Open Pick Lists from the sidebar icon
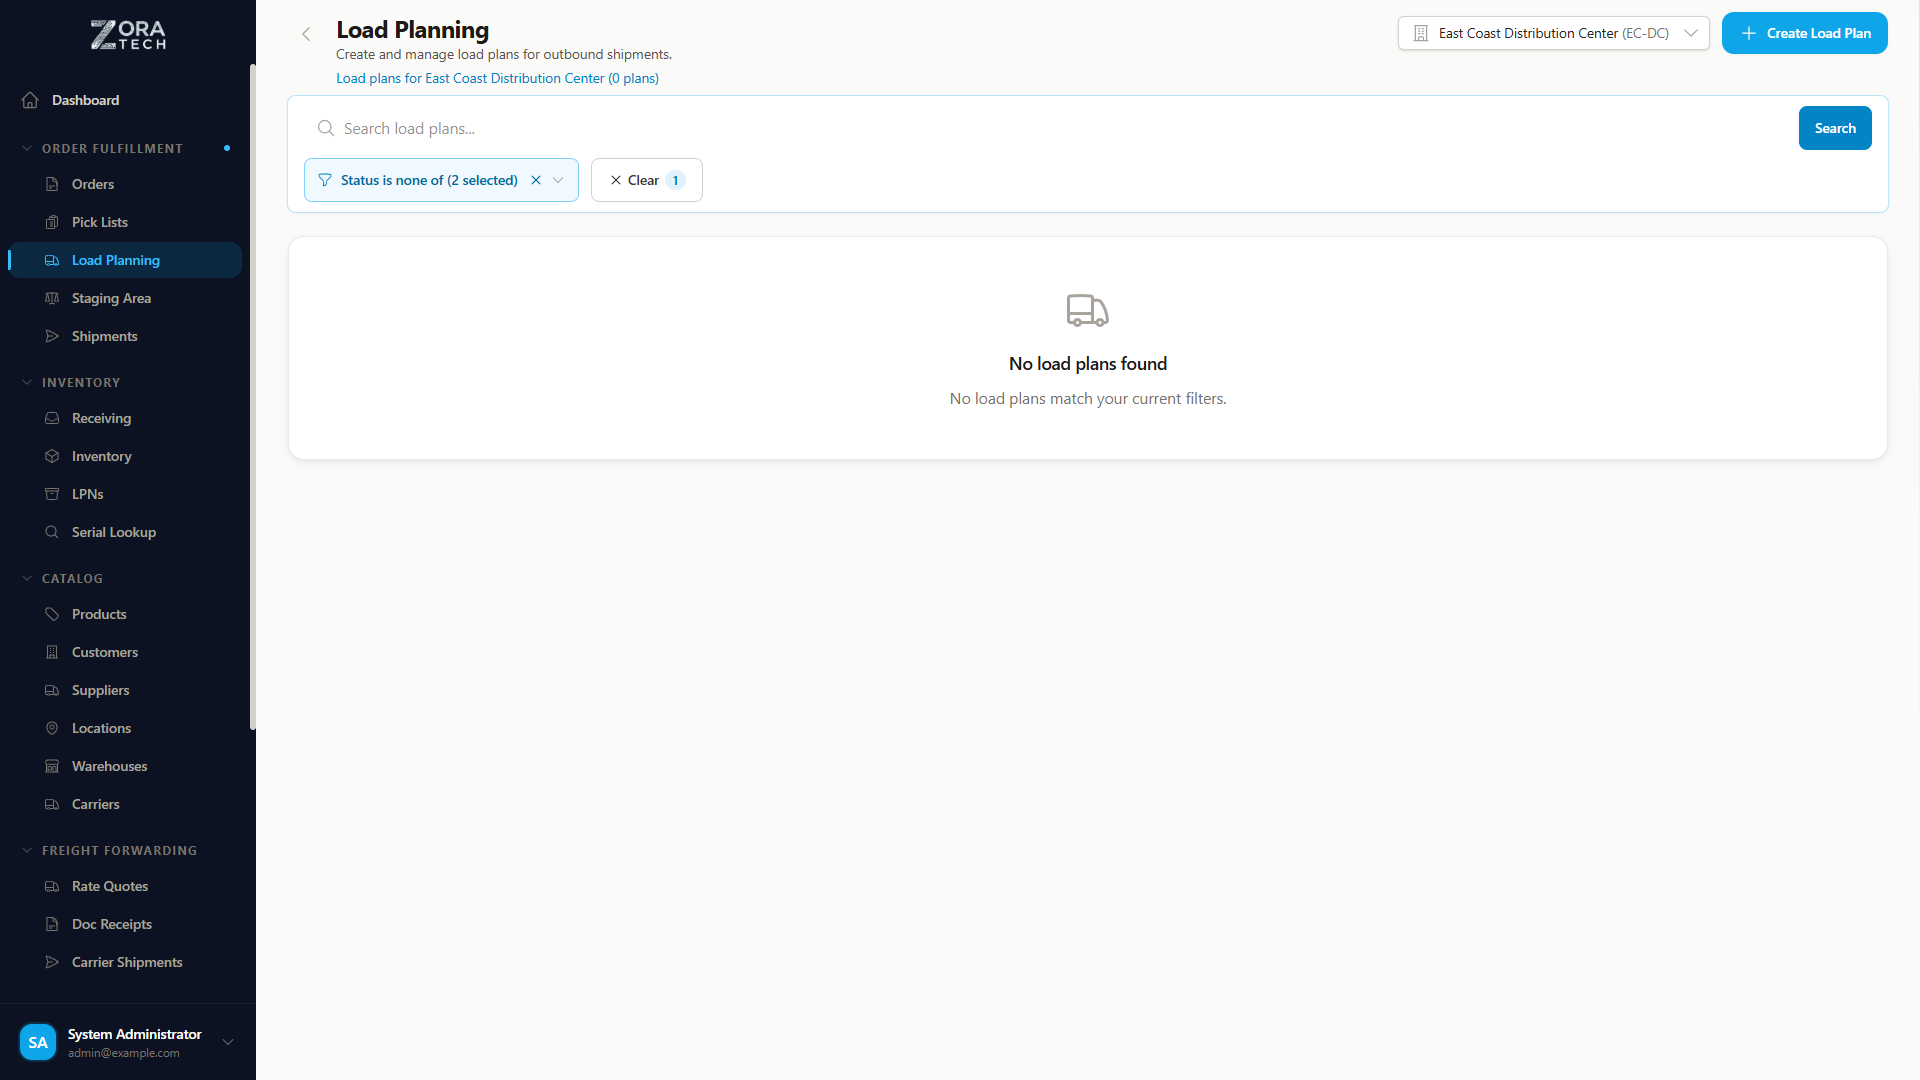The height and width of the screenshot is (1080, 1920). (x=52, y=222)
